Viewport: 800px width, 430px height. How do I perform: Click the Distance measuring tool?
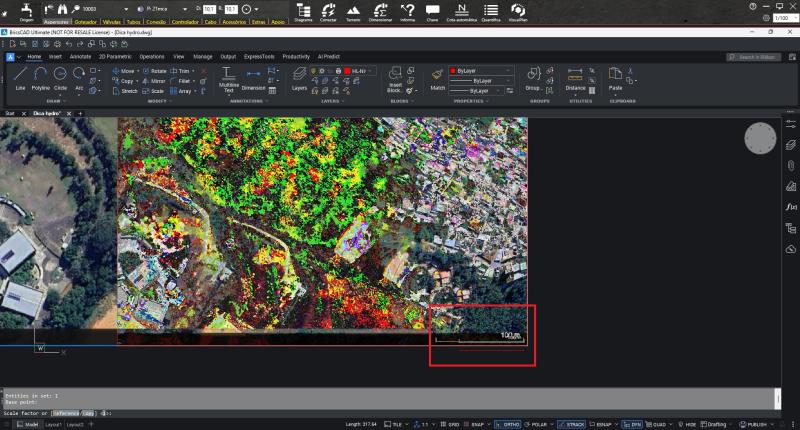click(x=575, y=76)
